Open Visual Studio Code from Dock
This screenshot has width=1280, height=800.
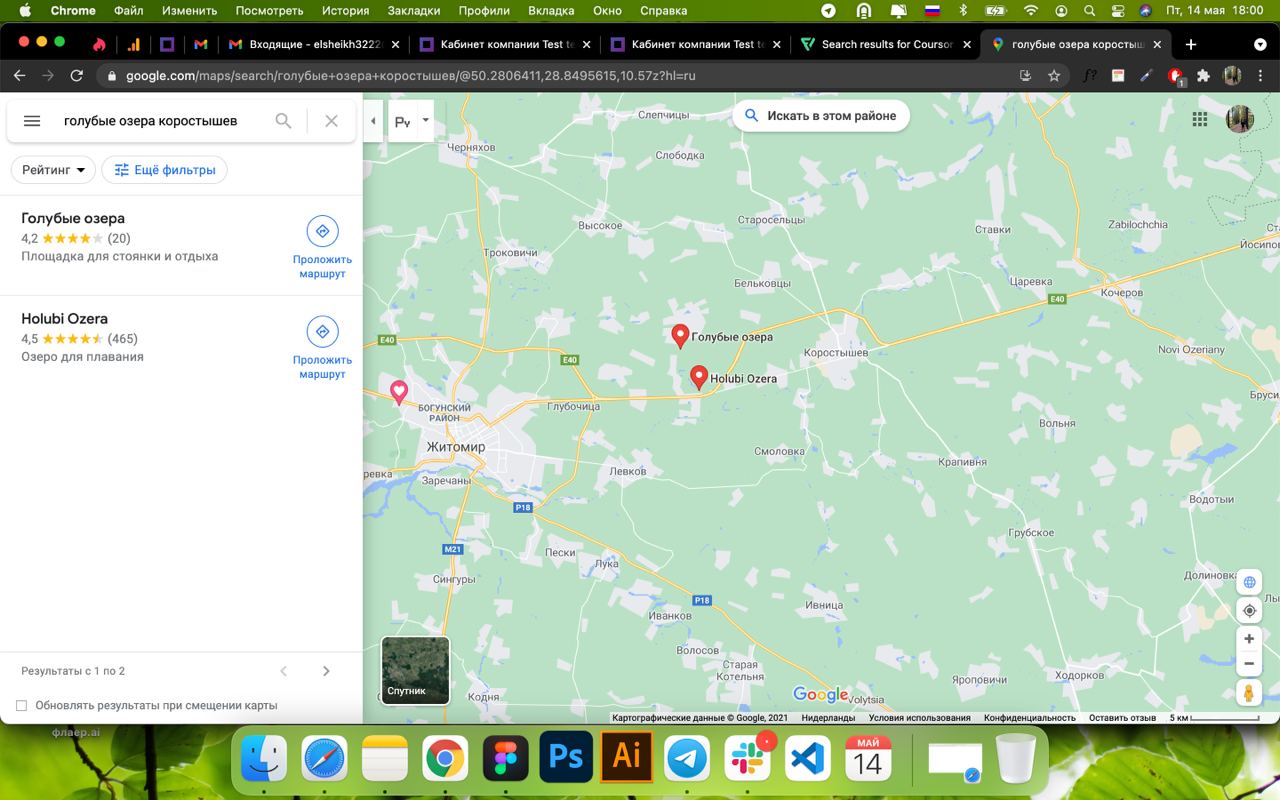pyautogui.click(x=808, y=759)
